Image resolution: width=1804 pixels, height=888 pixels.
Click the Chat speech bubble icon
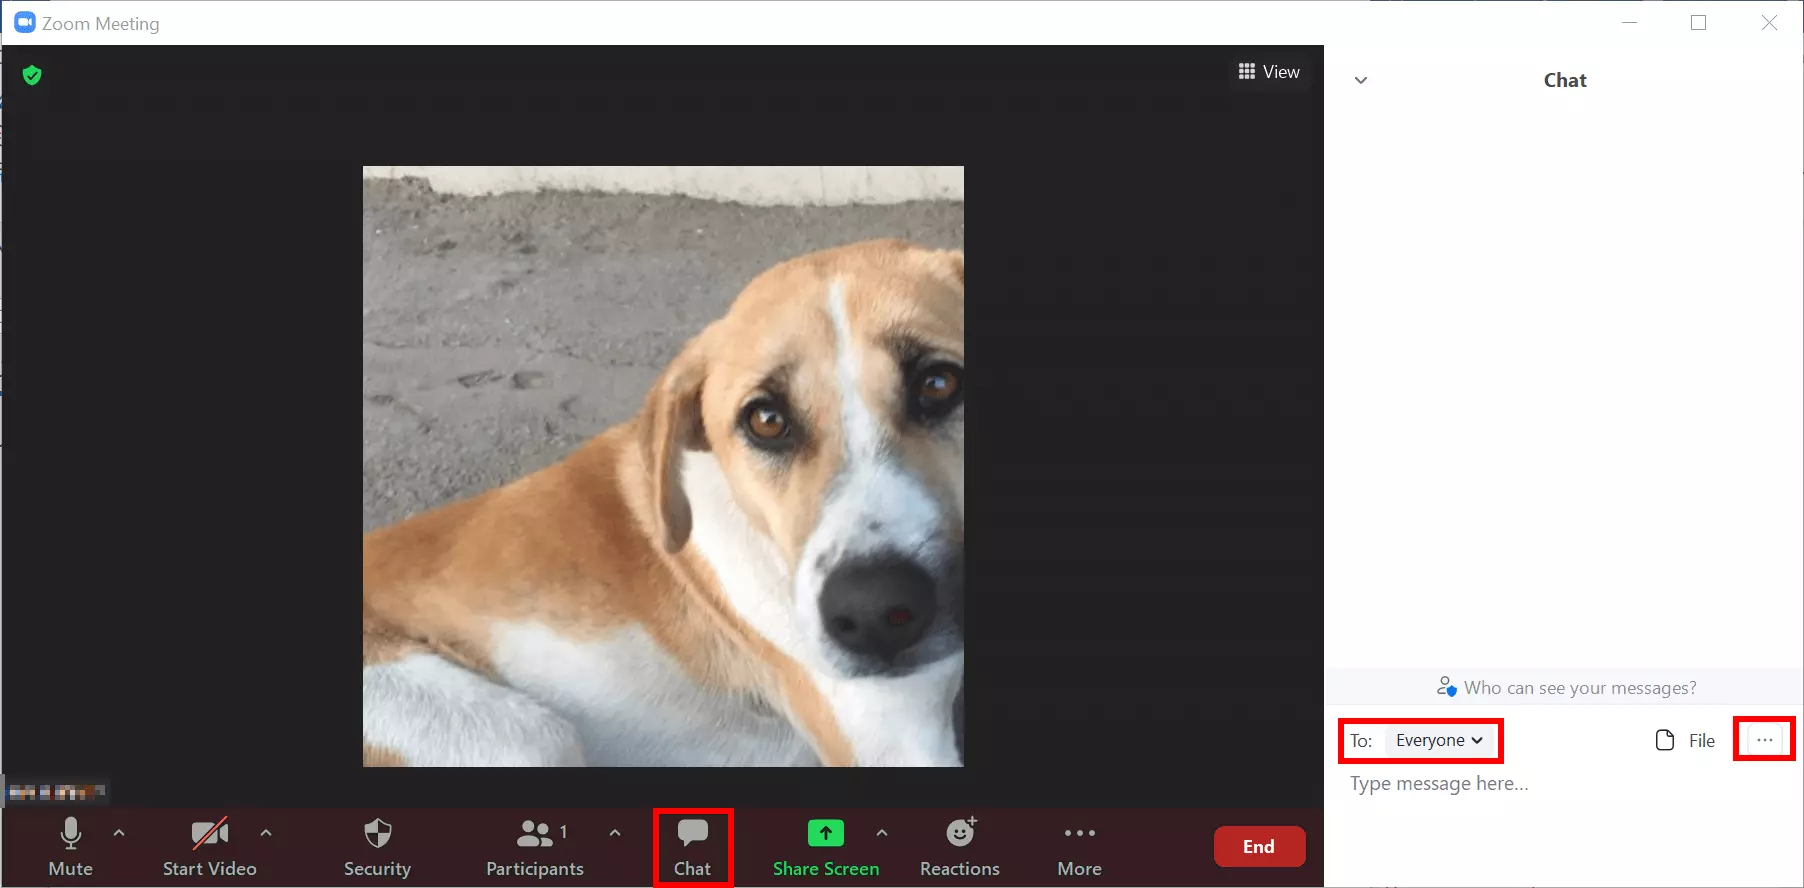(x=692, y=833)
